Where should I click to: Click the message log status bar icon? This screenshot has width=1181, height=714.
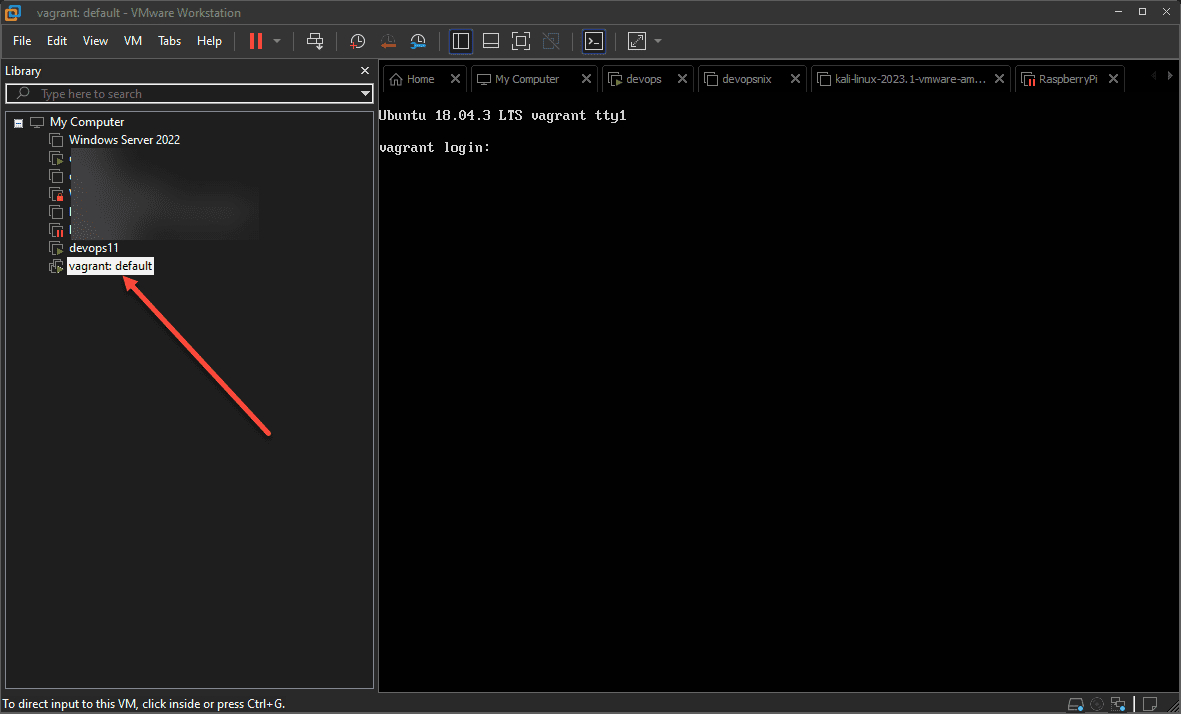1149,704
